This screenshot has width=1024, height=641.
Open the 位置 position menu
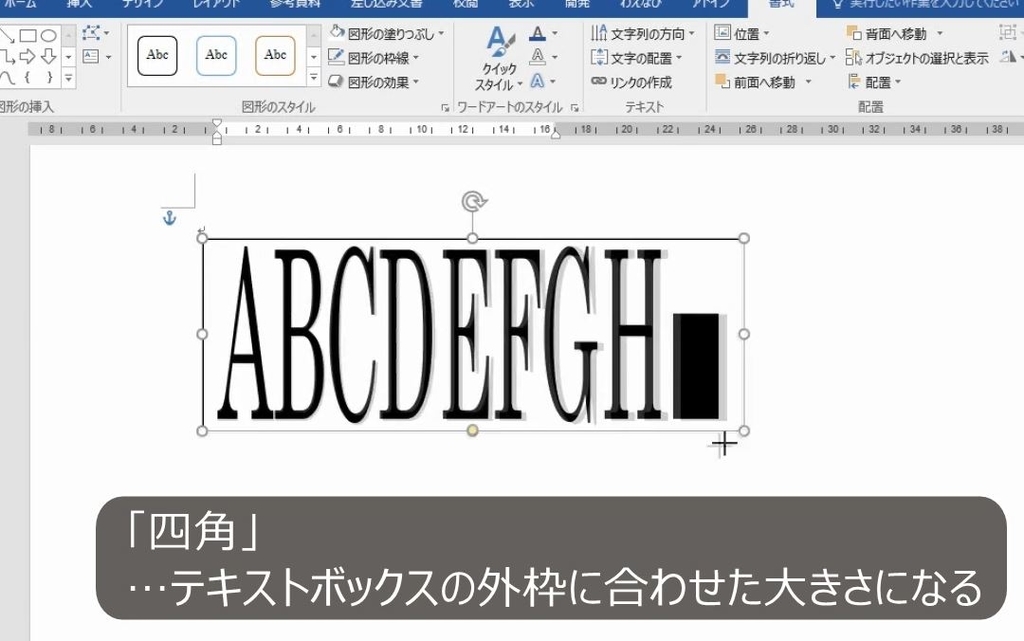(741, 33)
